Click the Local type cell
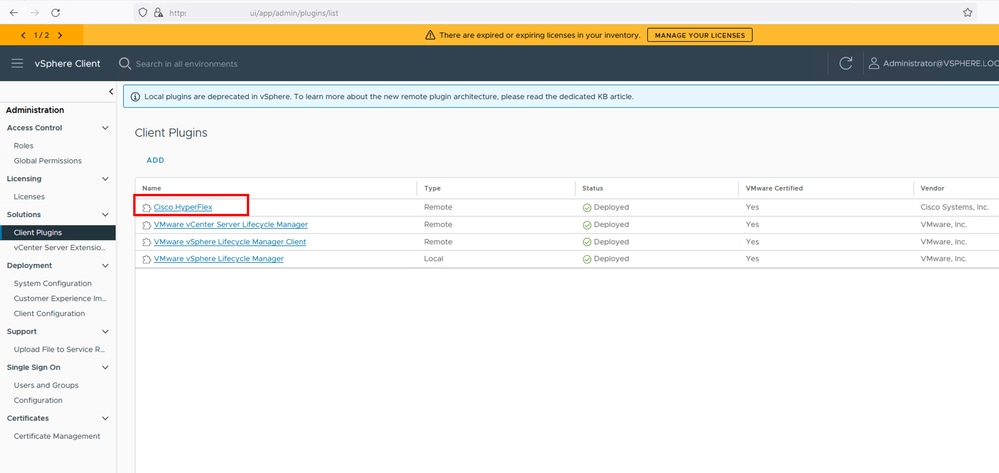Screen dimensions: 999x473 click(x=433, y=259)
